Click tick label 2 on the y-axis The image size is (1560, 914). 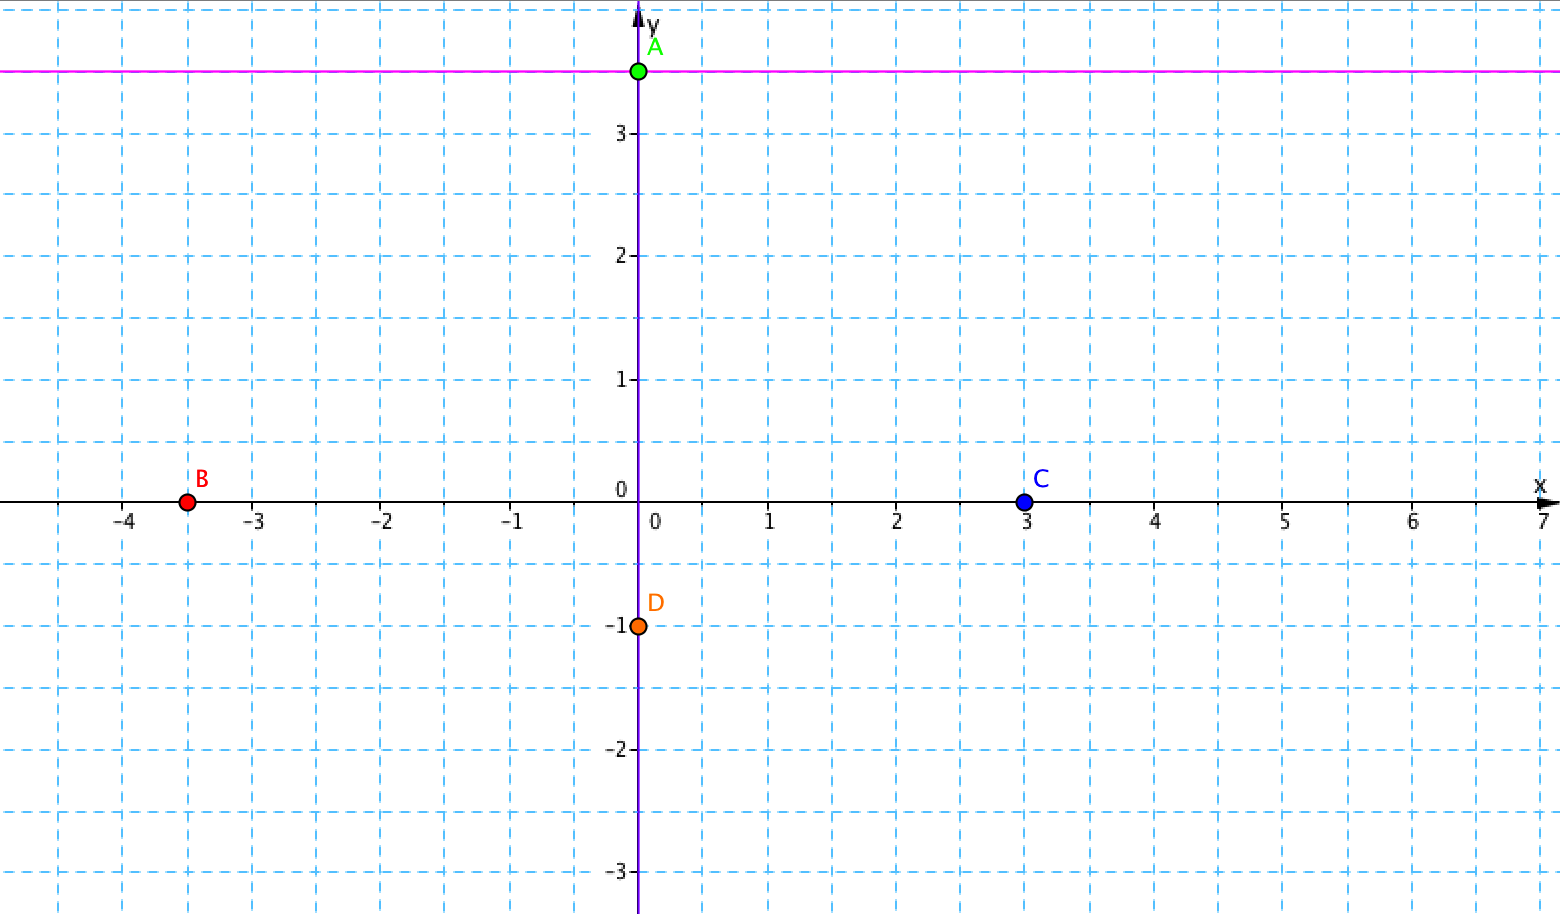621,256
